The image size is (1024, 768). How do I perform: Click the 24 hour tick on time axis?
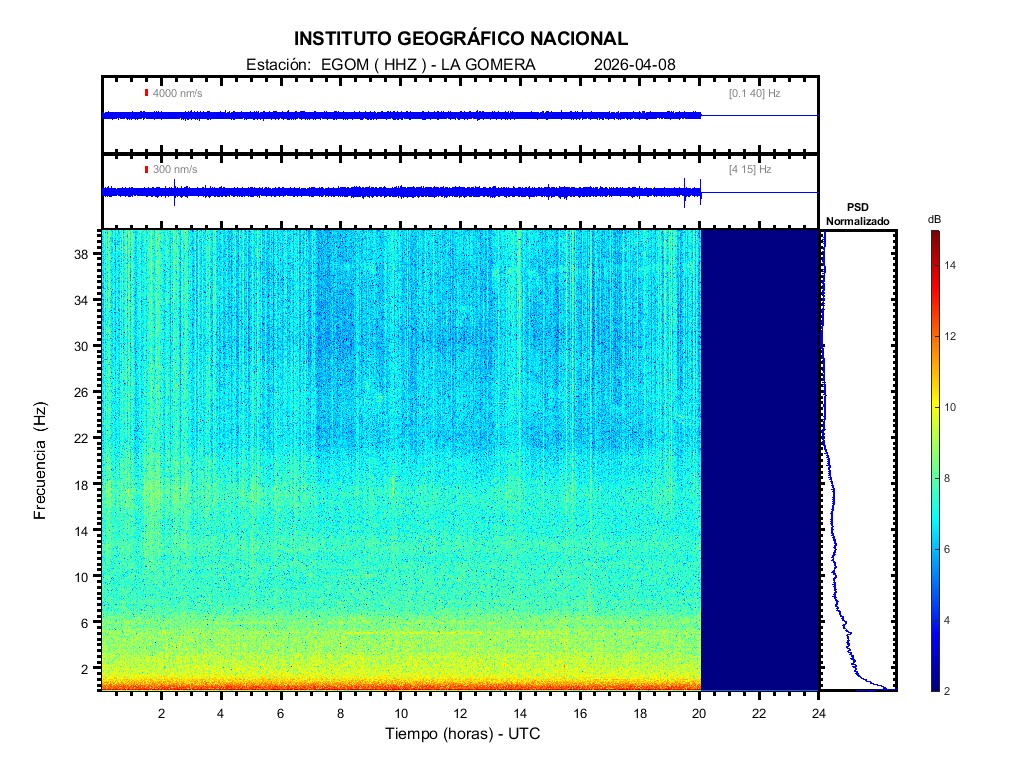click(x=819, y=712)
